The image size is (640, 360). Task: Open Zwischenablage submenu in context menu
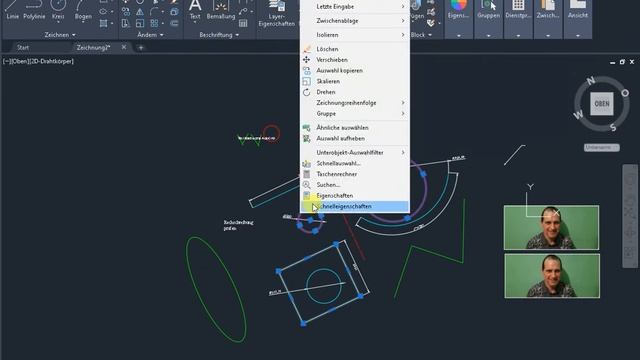(355, 21)
